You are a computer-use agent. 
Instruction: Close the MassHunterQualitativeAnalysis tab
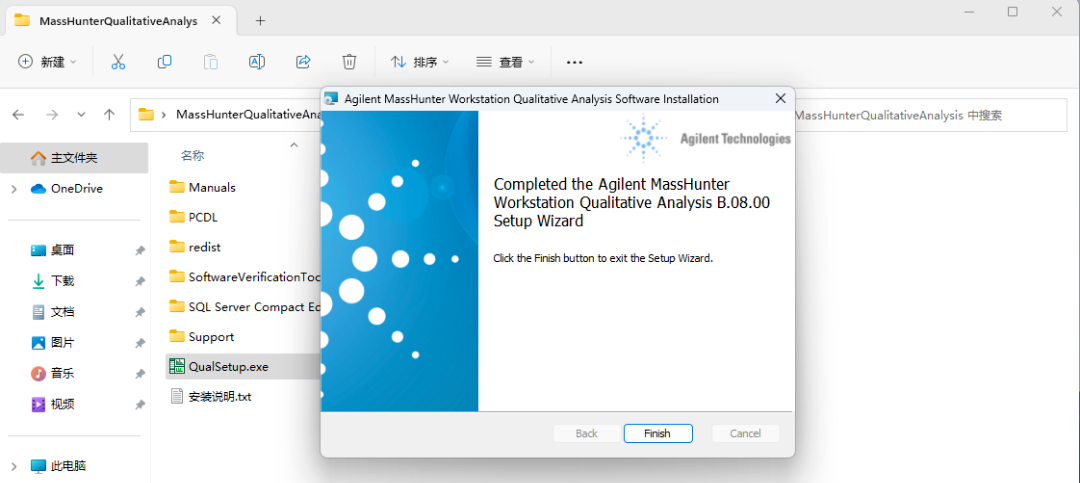pos(216,21)
